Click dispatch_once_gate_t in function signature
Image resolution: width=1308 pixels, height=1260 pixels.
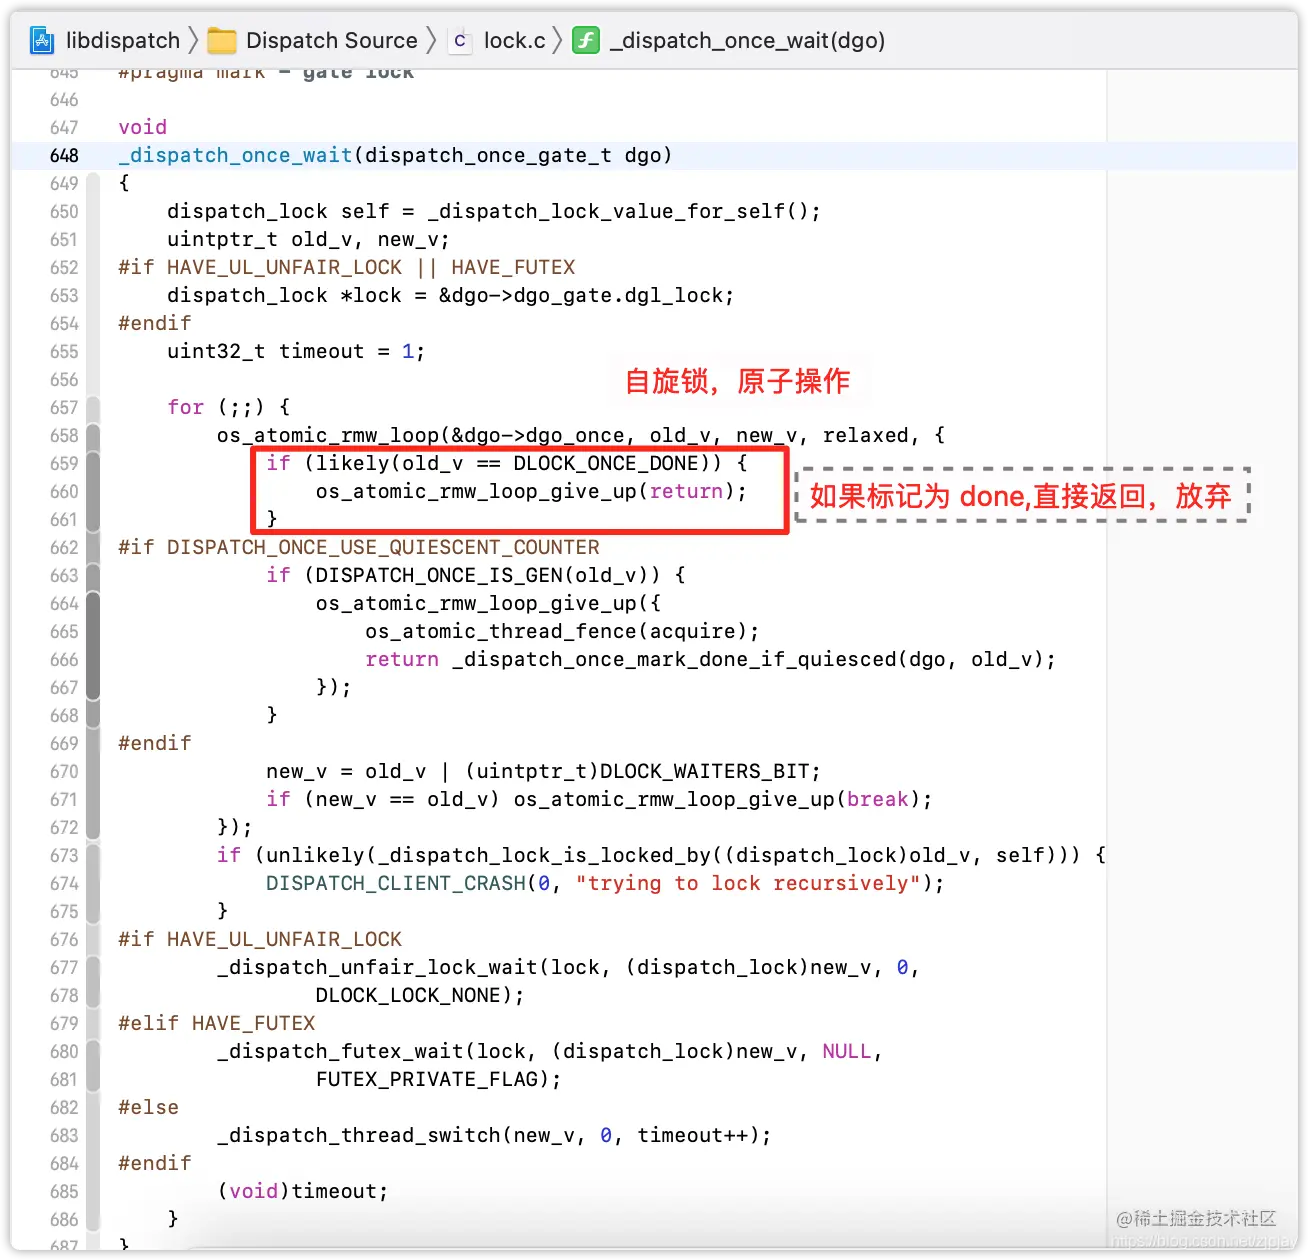click(488, 155)
